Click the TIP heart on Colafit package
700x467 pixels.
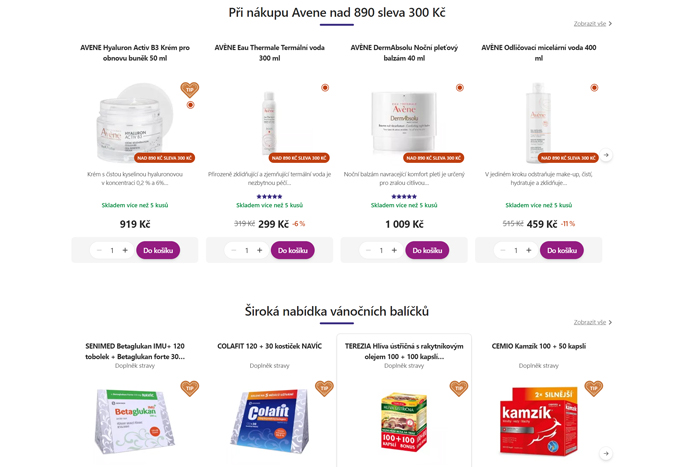point(324,388)
